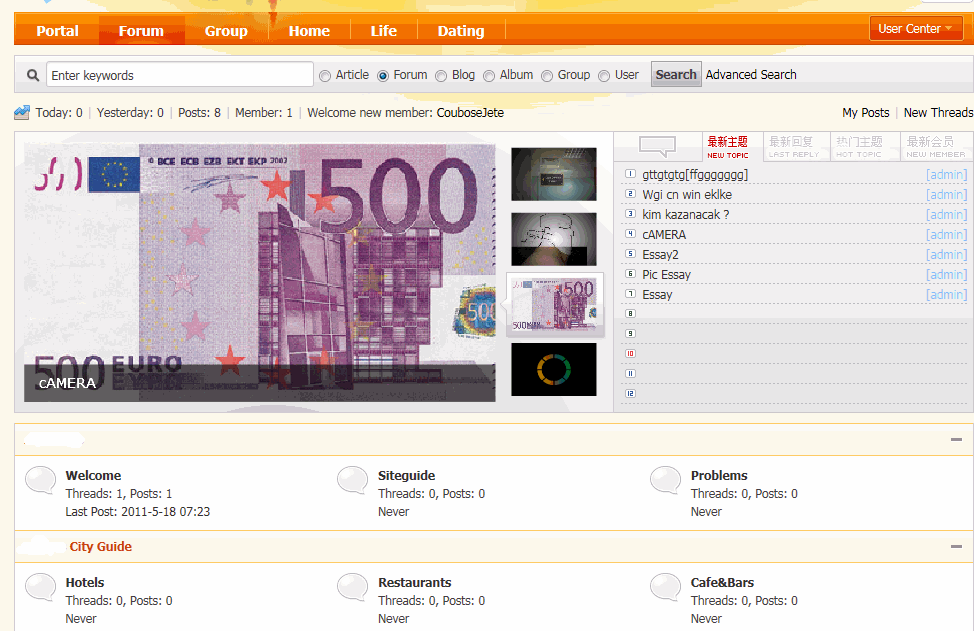974x631 pixels.
Task: Open the Pic Essay topic
Action: pos(667,275)
